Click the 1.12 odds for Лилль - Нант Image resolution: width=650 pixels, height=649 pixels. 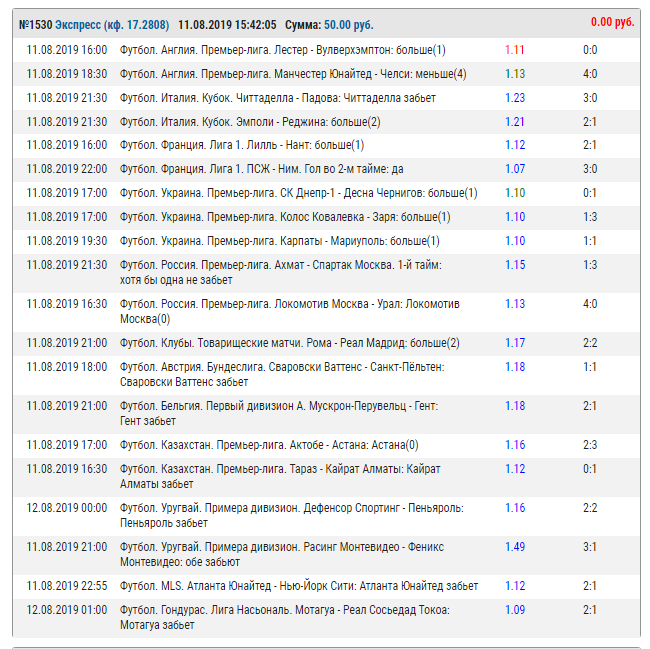click(x=515, y=145)
